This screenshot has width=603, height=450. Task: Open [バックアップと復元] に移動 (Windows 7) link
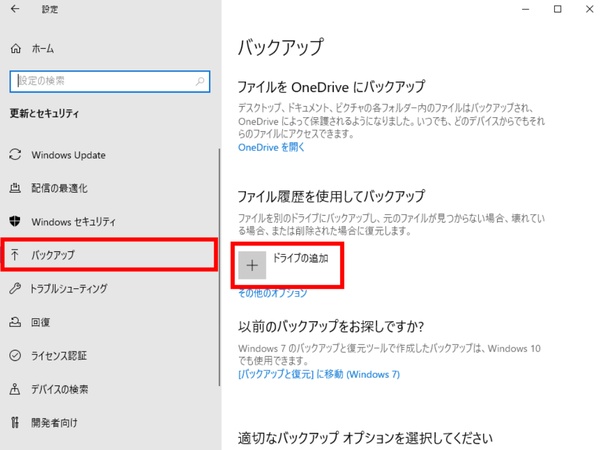pos(319,374)
